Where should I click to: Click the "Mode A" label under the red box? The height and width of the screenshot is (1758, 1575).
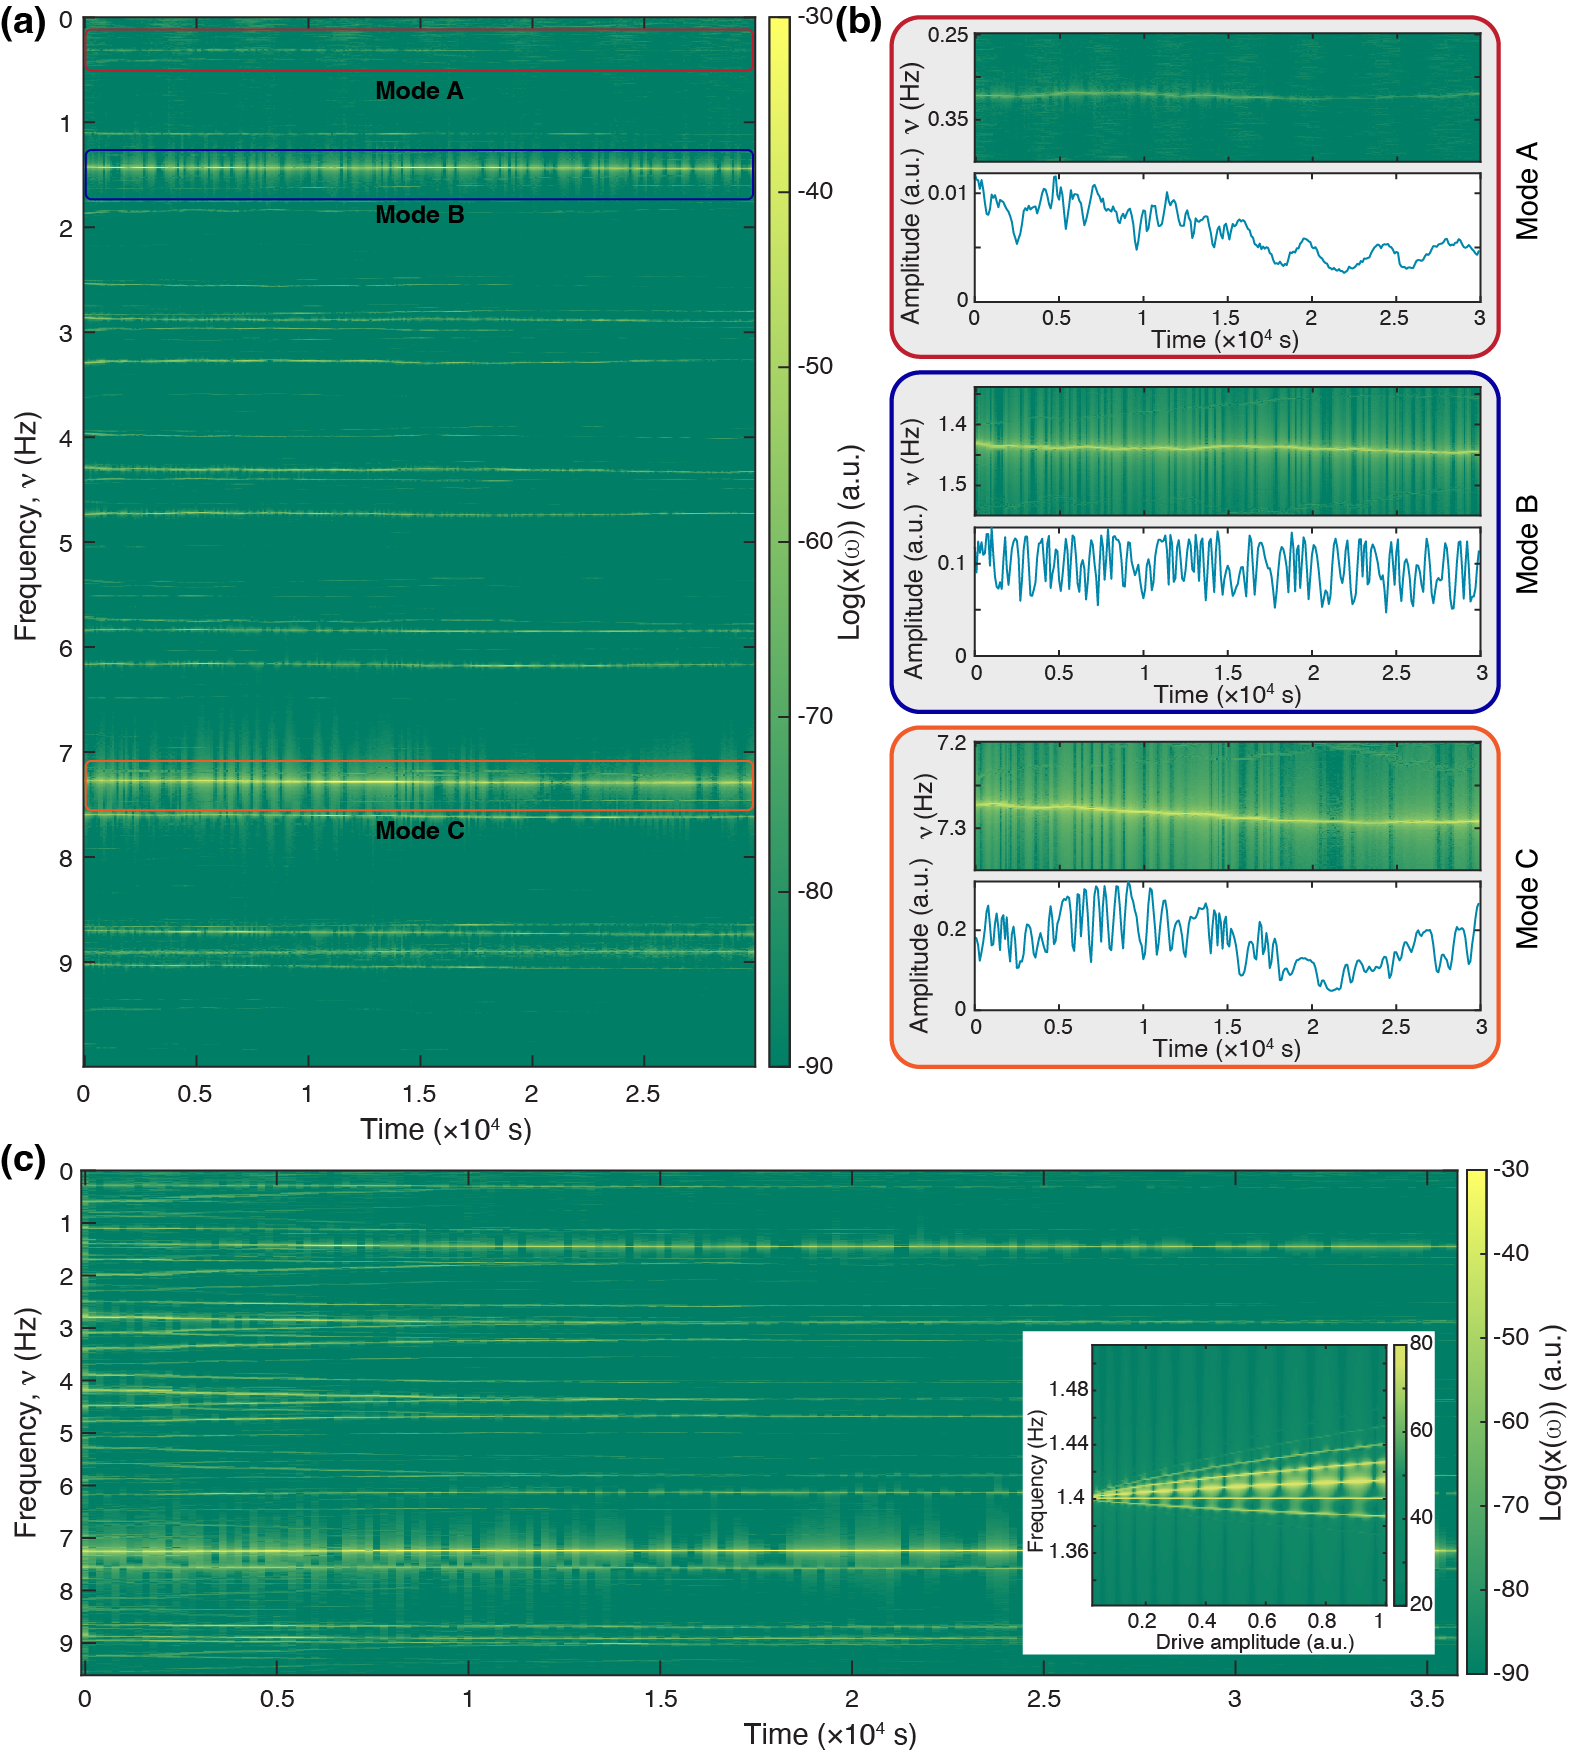tap(419, 91)
